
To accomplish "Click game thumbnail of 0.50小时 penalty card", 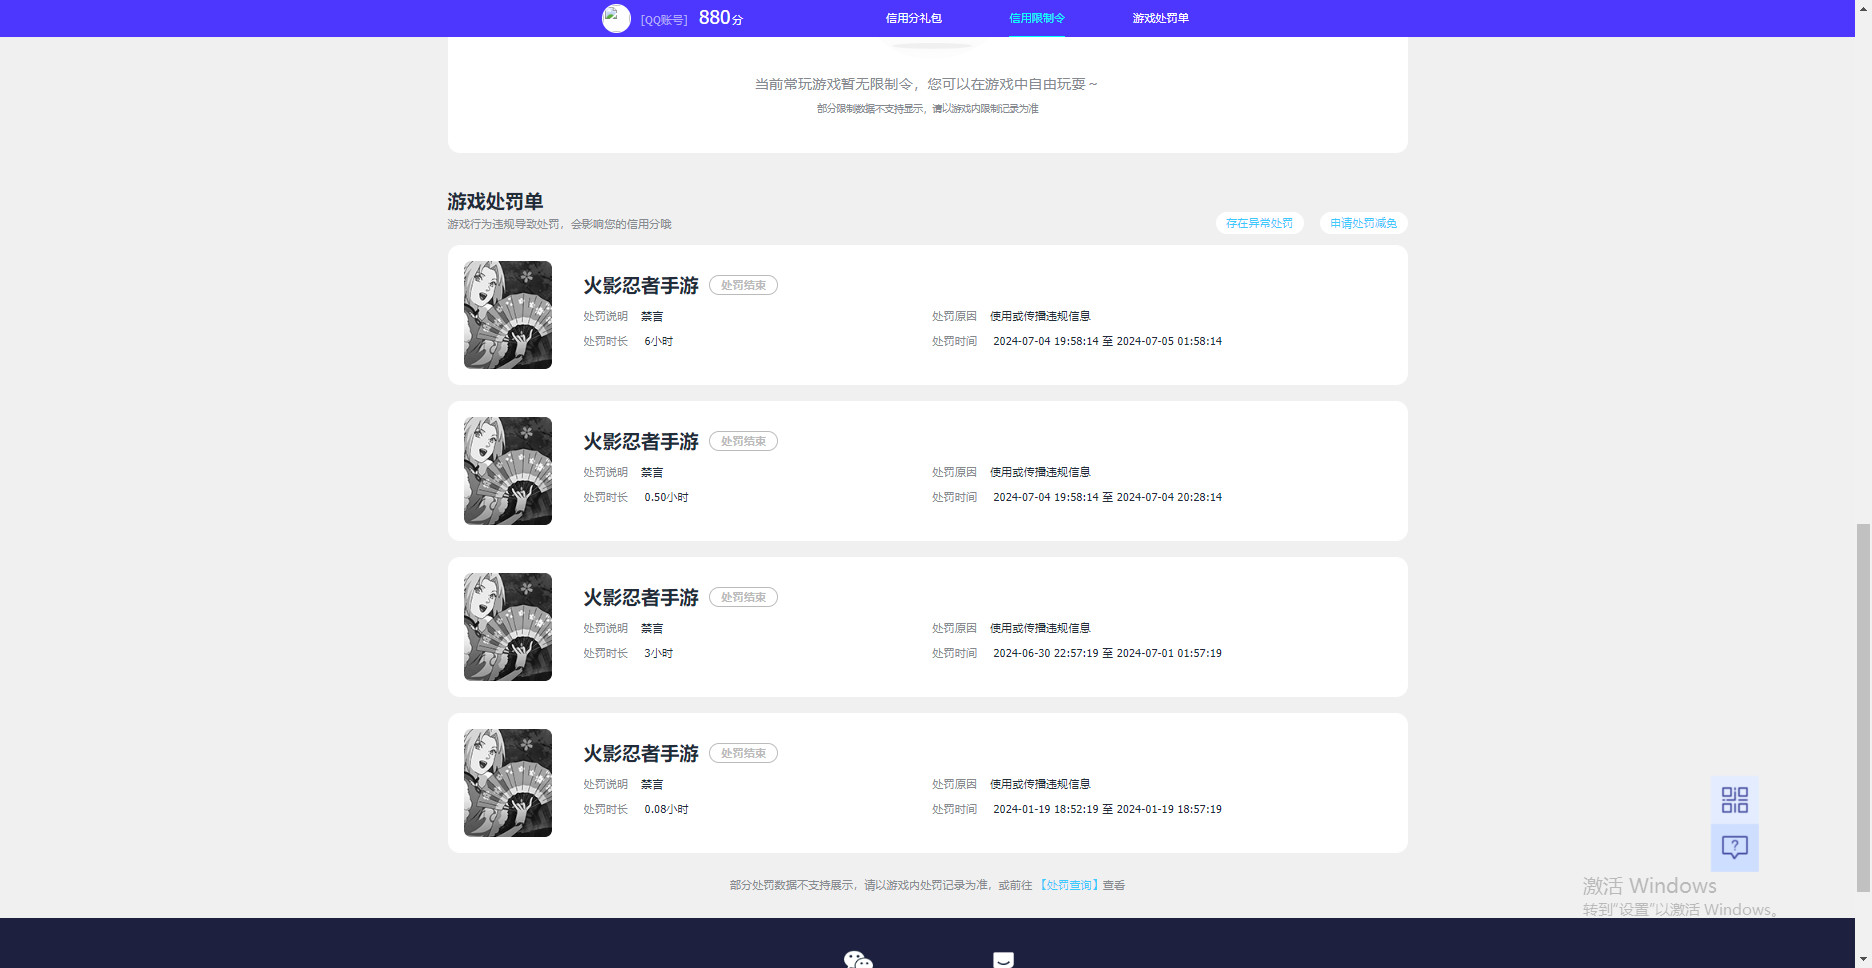I will click(508, 471).
